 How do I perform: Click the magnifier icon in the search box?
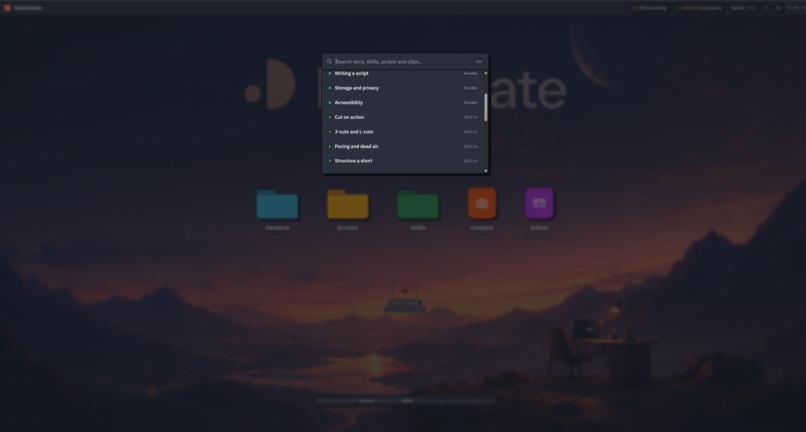(329, 62)
